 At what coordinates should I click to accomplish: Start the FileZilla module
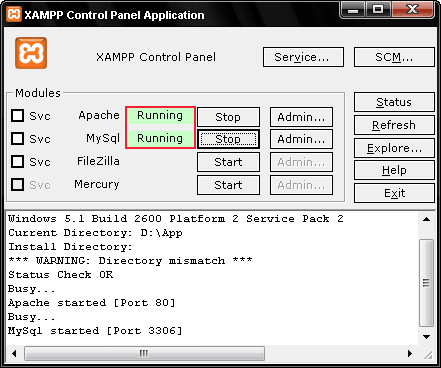[228, 162]
